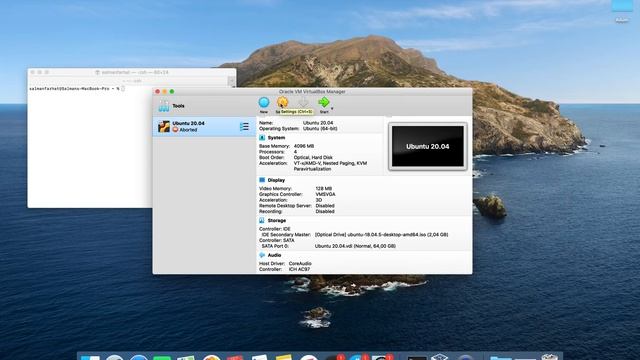The image size is (640, 360).
Task: Click Boot Order value Optical, Hard Disk
Action: (x=313, y=158)
